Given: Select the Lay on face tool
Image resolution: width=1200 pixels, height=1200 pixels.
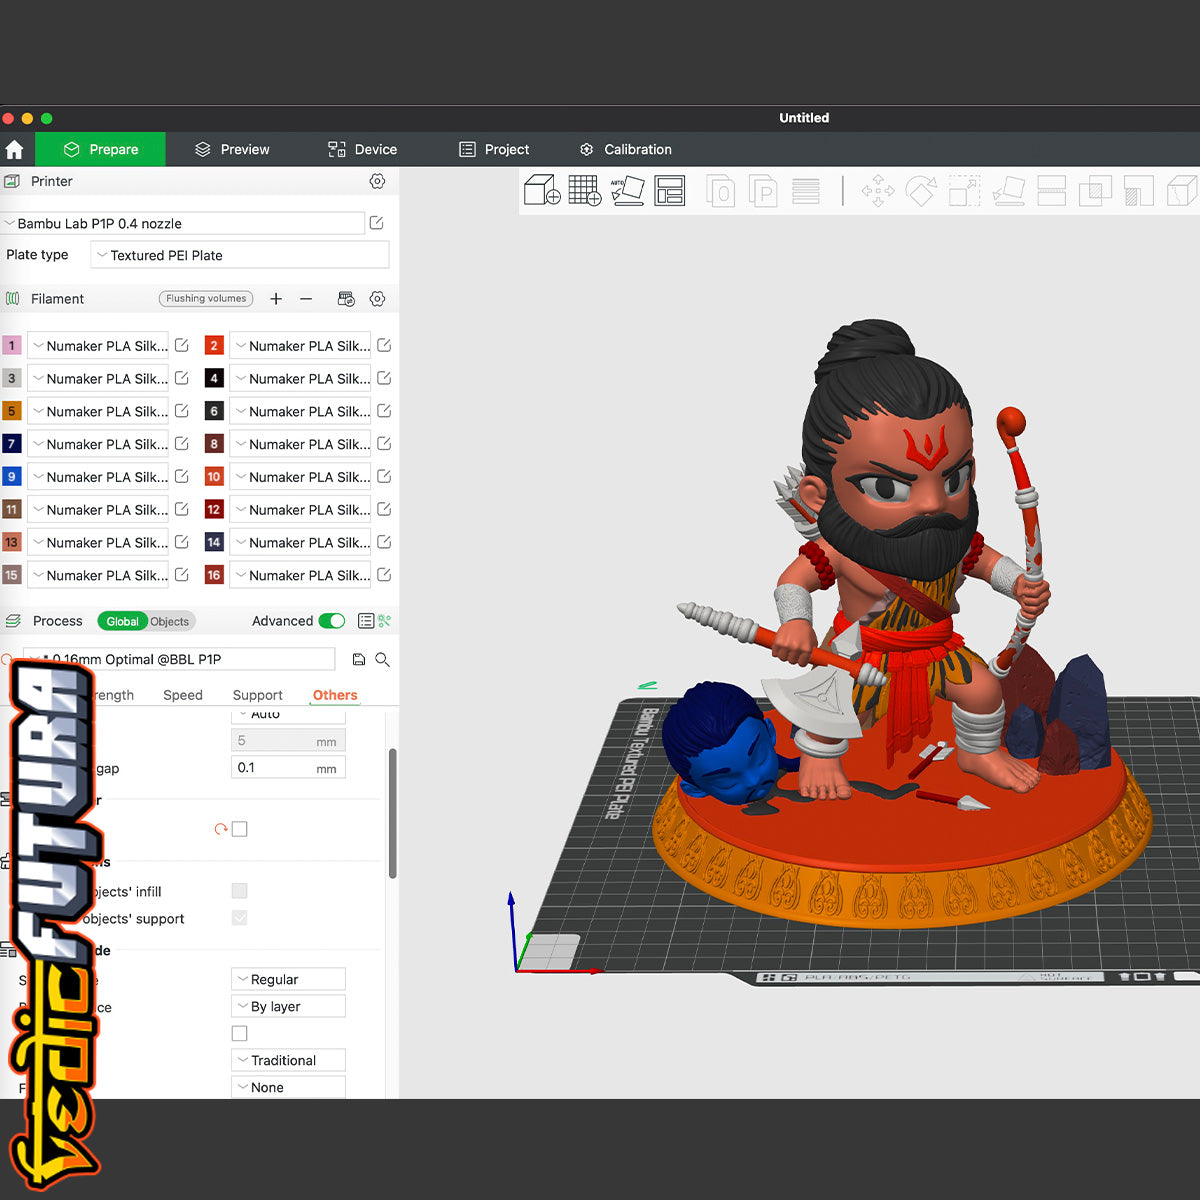Looking at the screenshot, I should pyautogui.click(x=1008, y=190).
